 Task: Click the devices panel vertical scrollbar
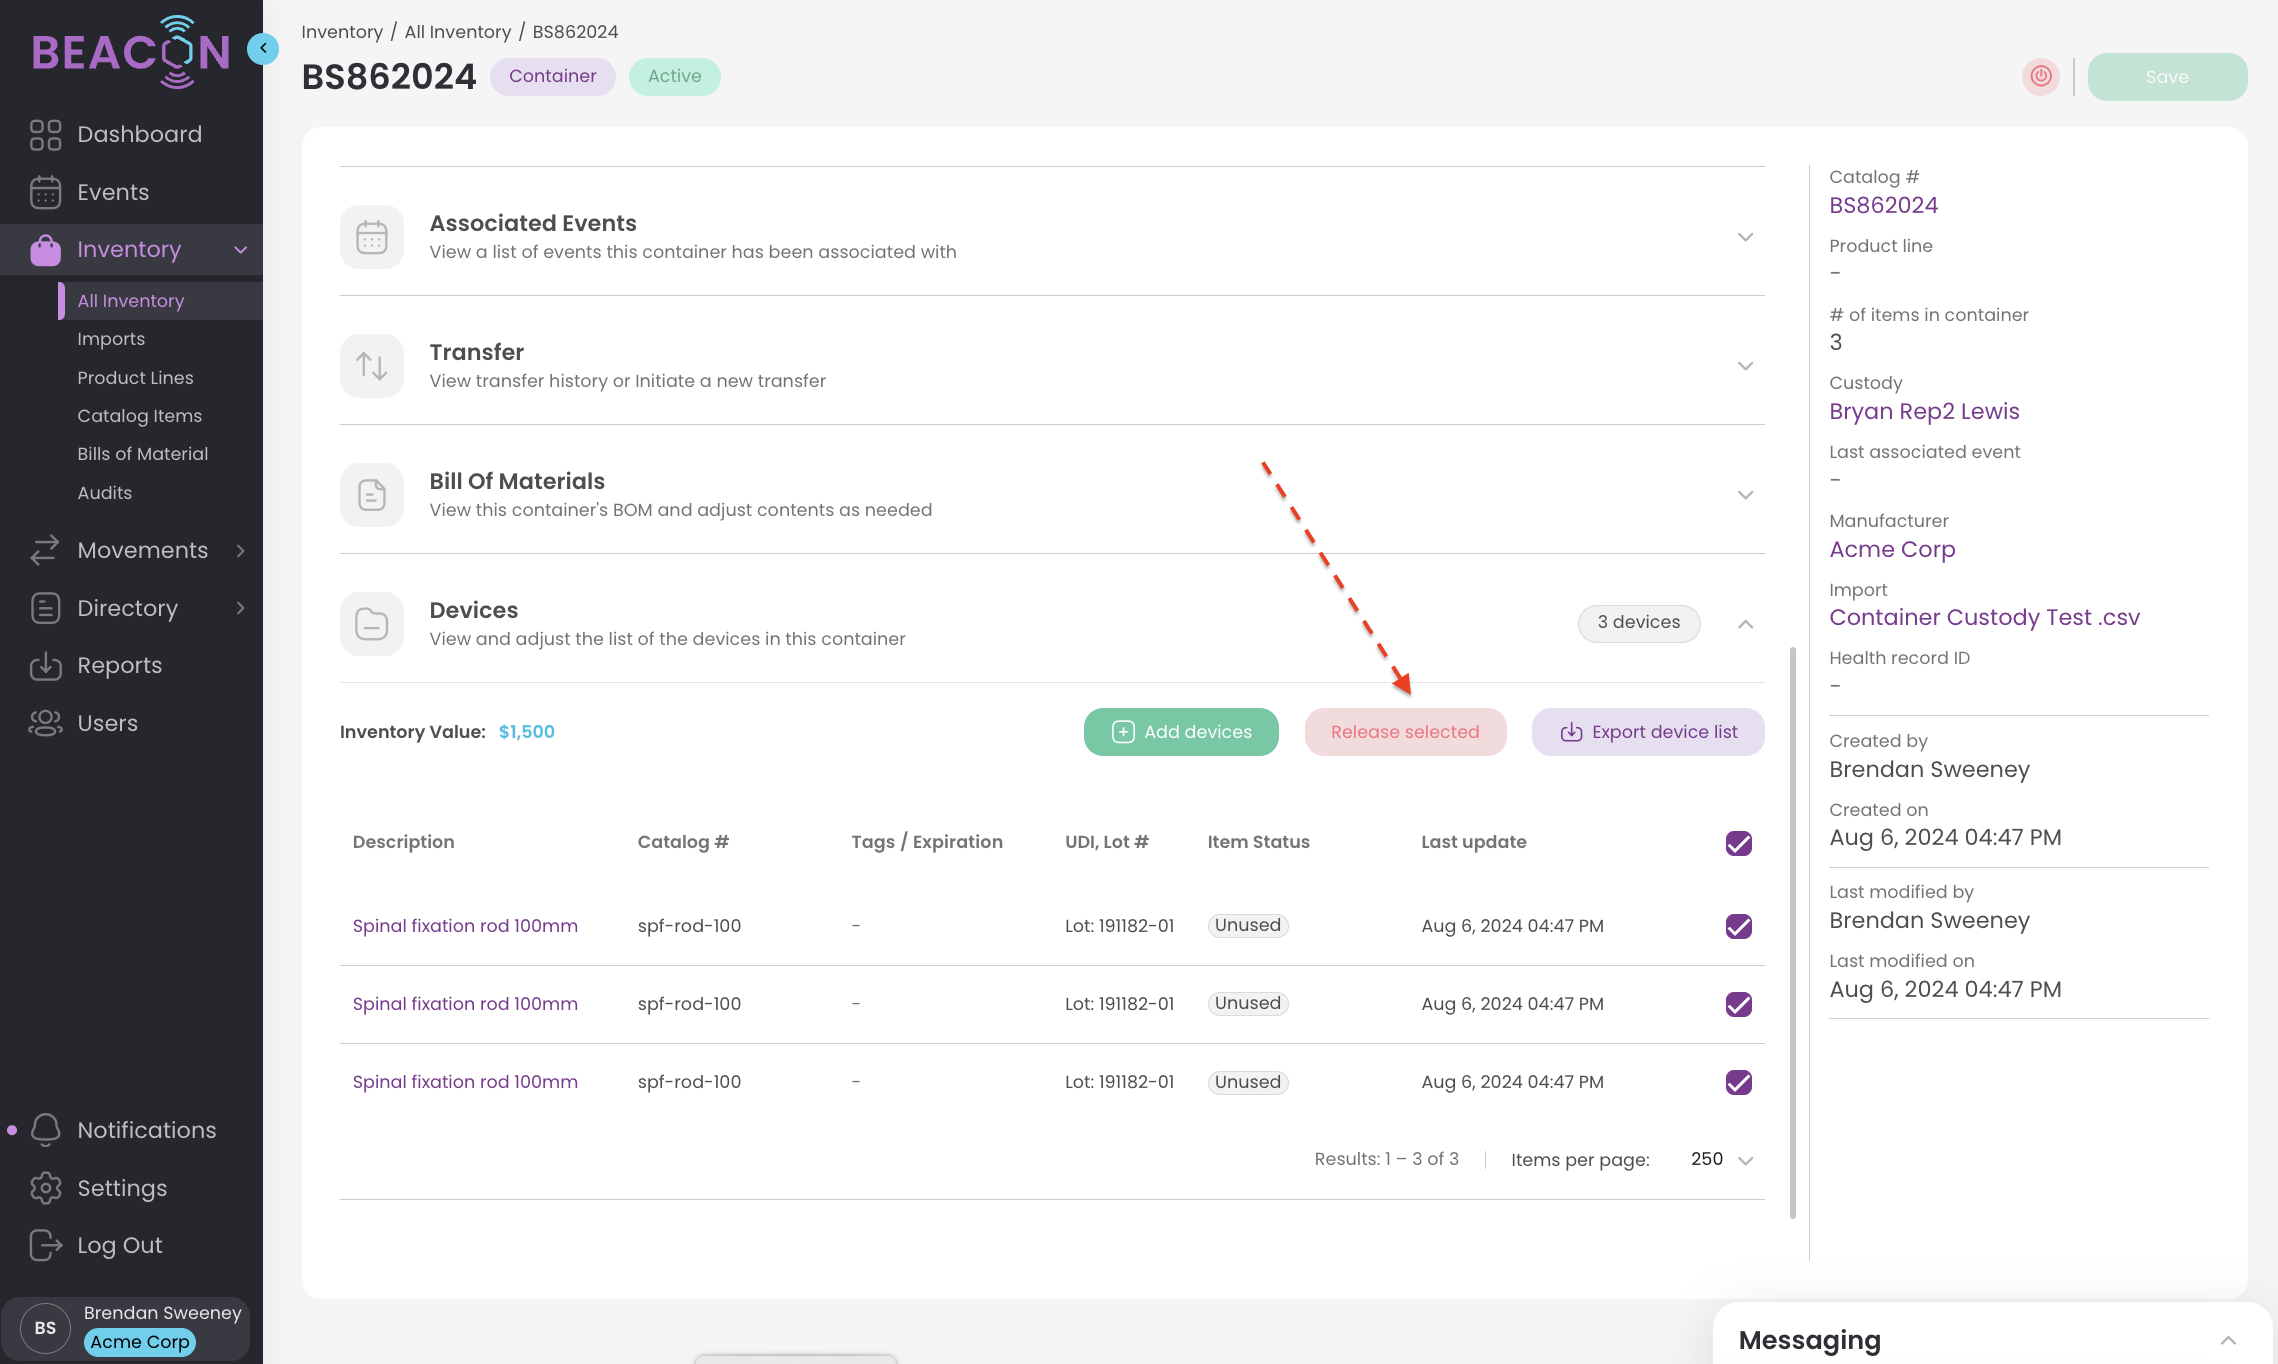pos(1792,930)
